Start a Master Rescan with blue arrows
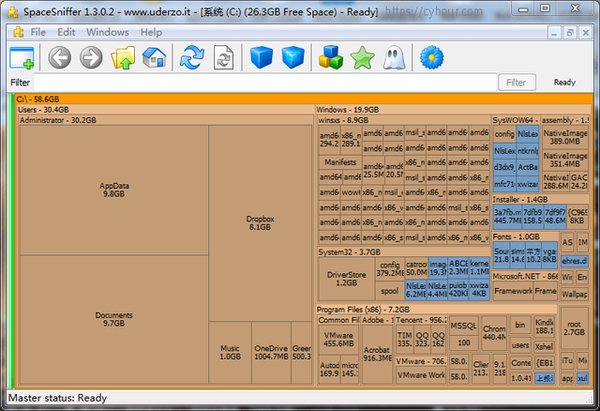The image size is (600, 411). point(192,57)
